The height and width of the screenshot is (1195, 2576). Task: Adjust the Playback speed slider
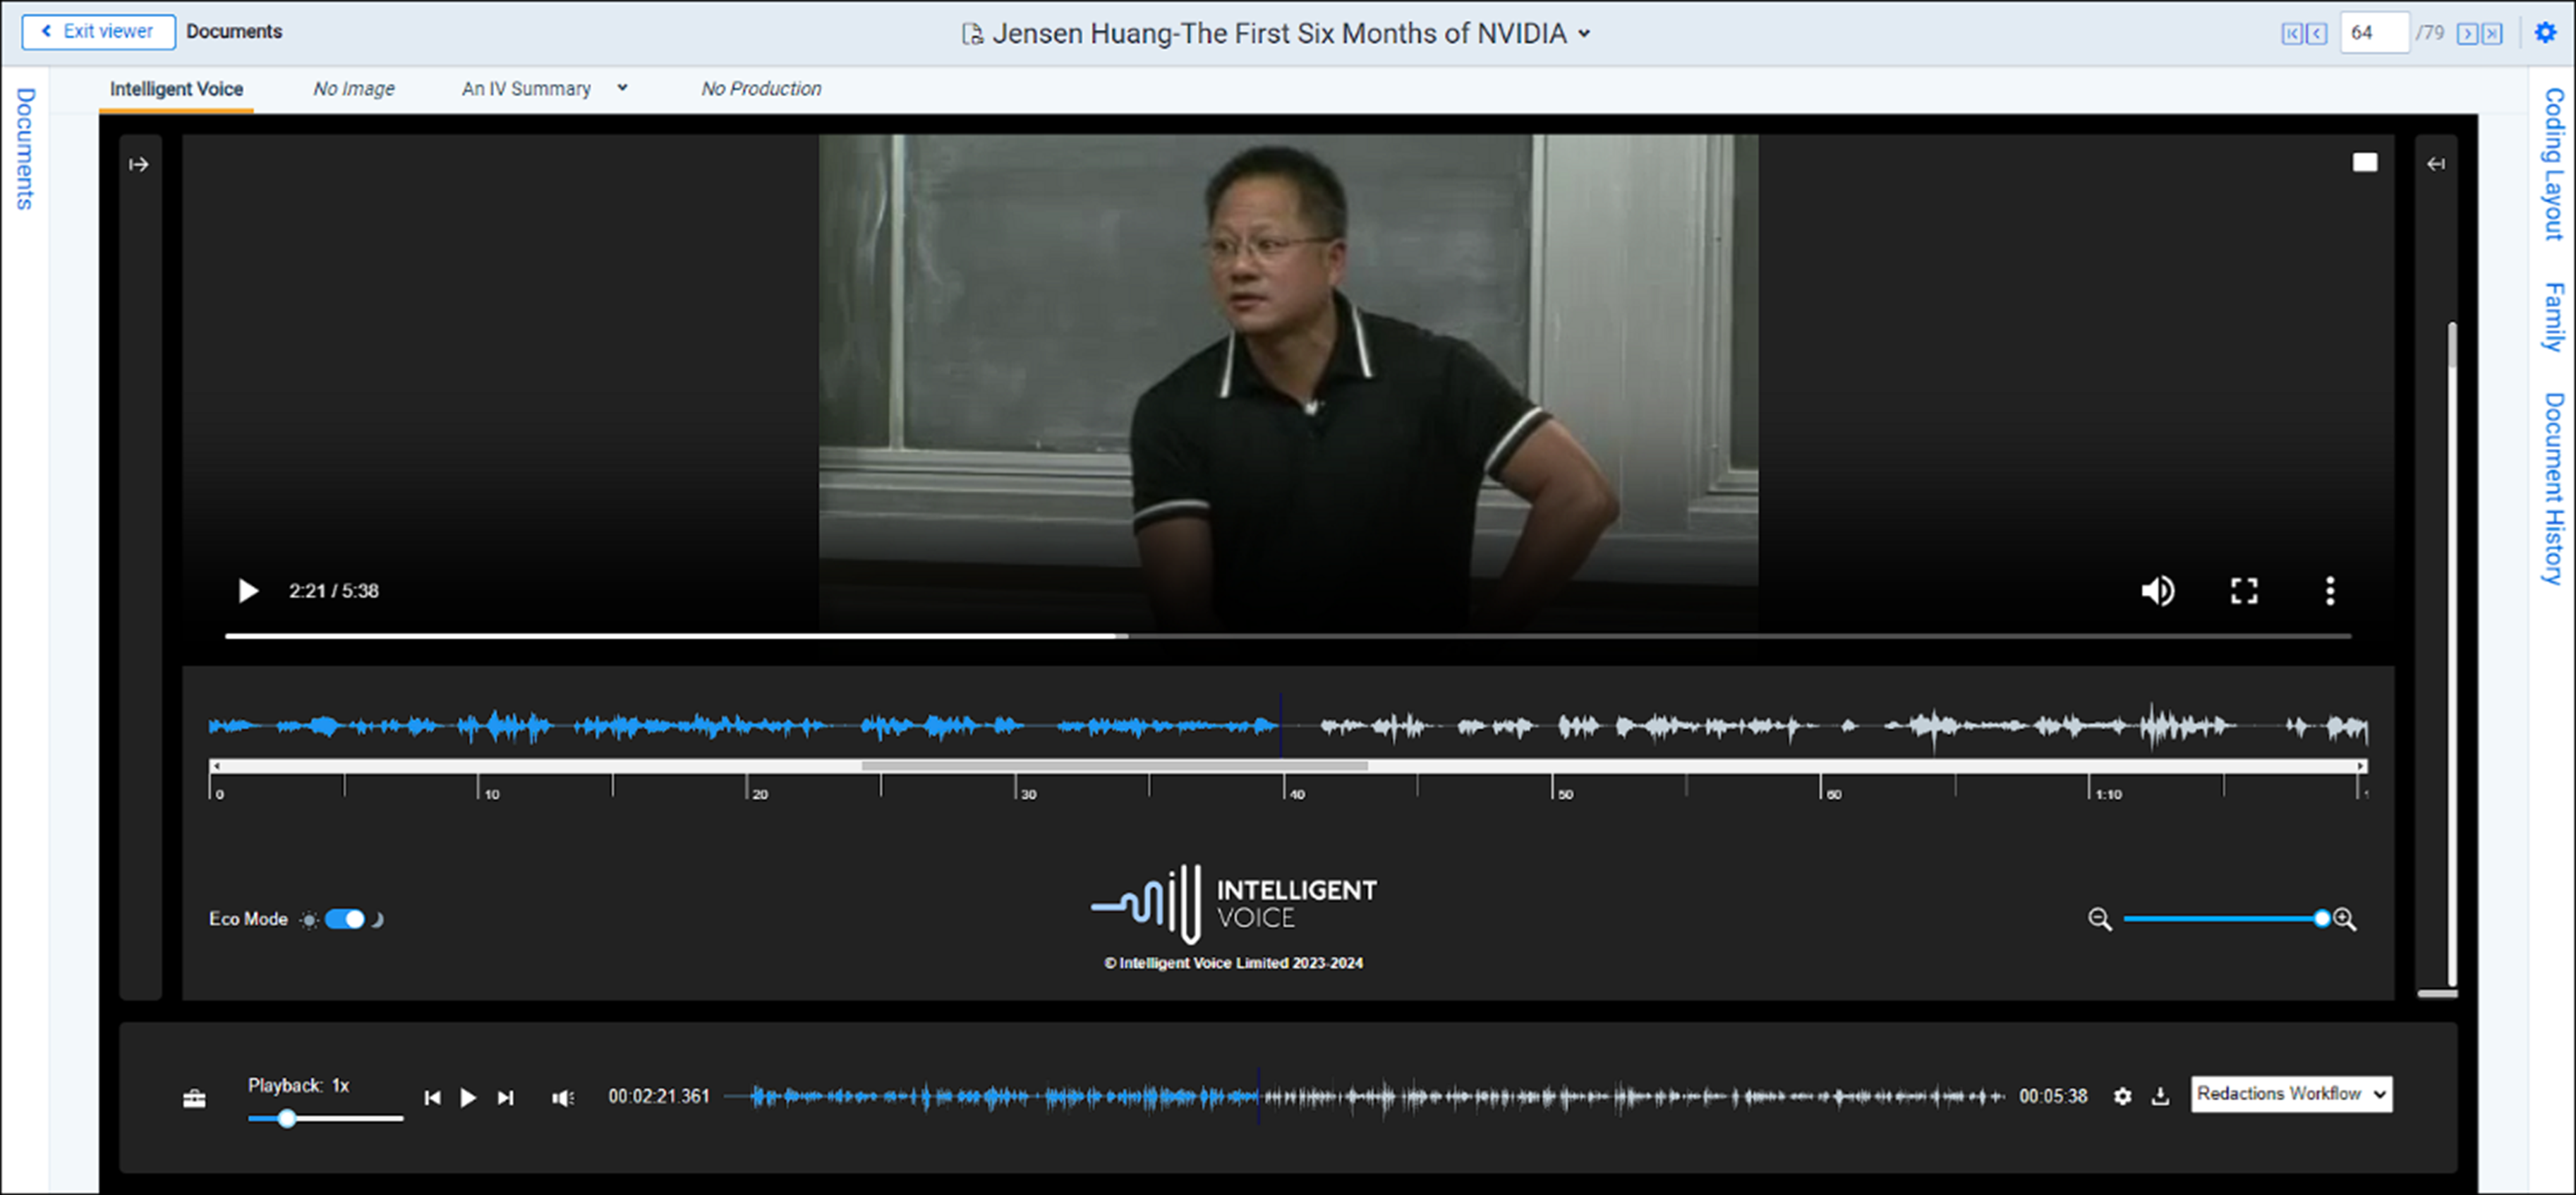pos(287,1118)
